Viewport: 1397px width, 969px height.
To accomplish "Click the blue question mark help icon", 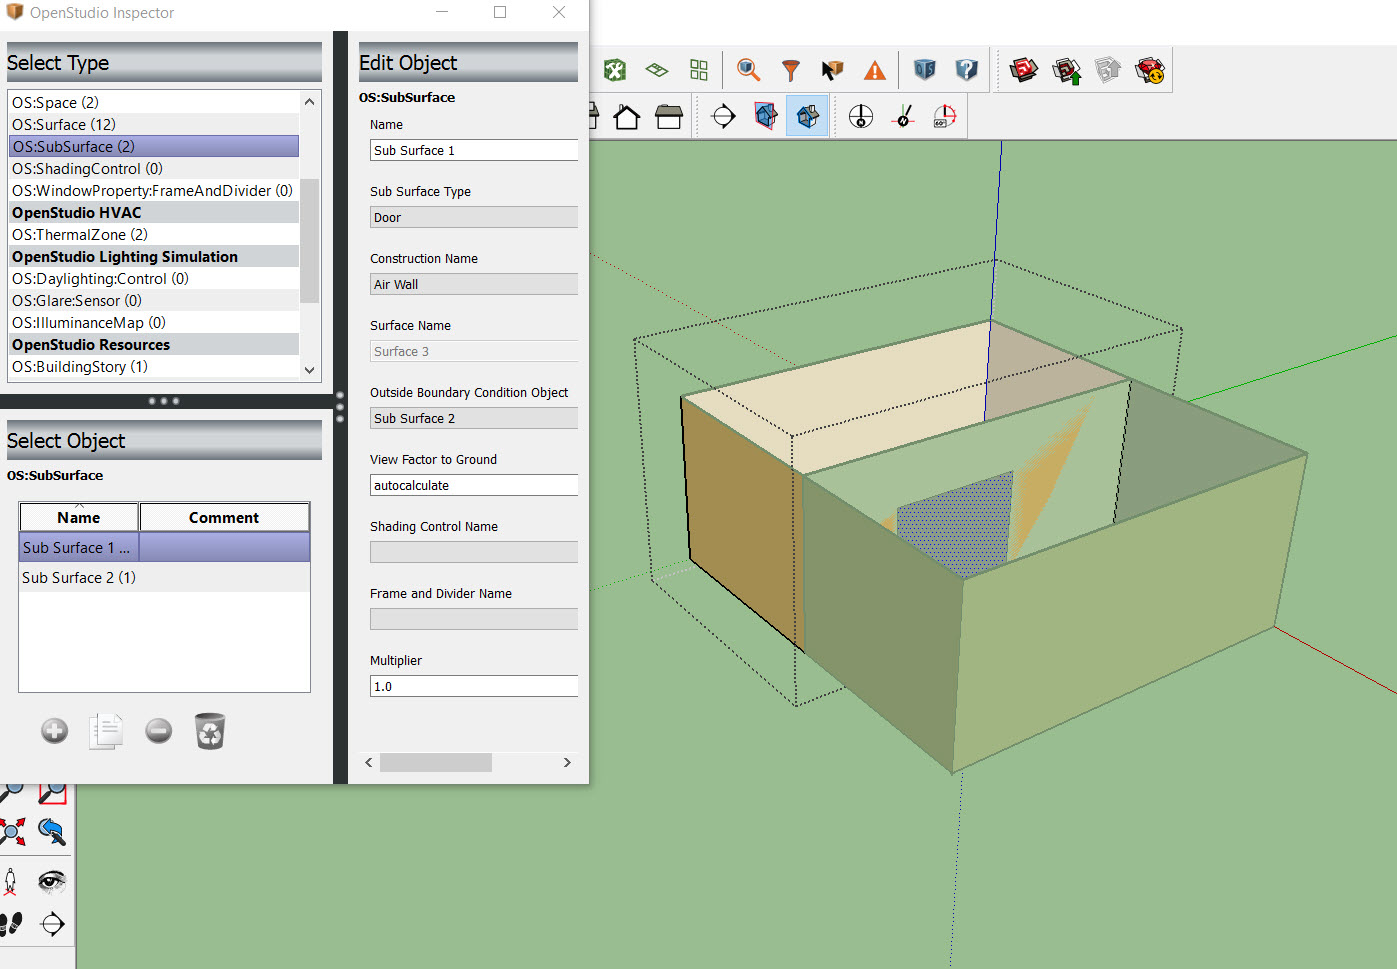I will 967,70.
